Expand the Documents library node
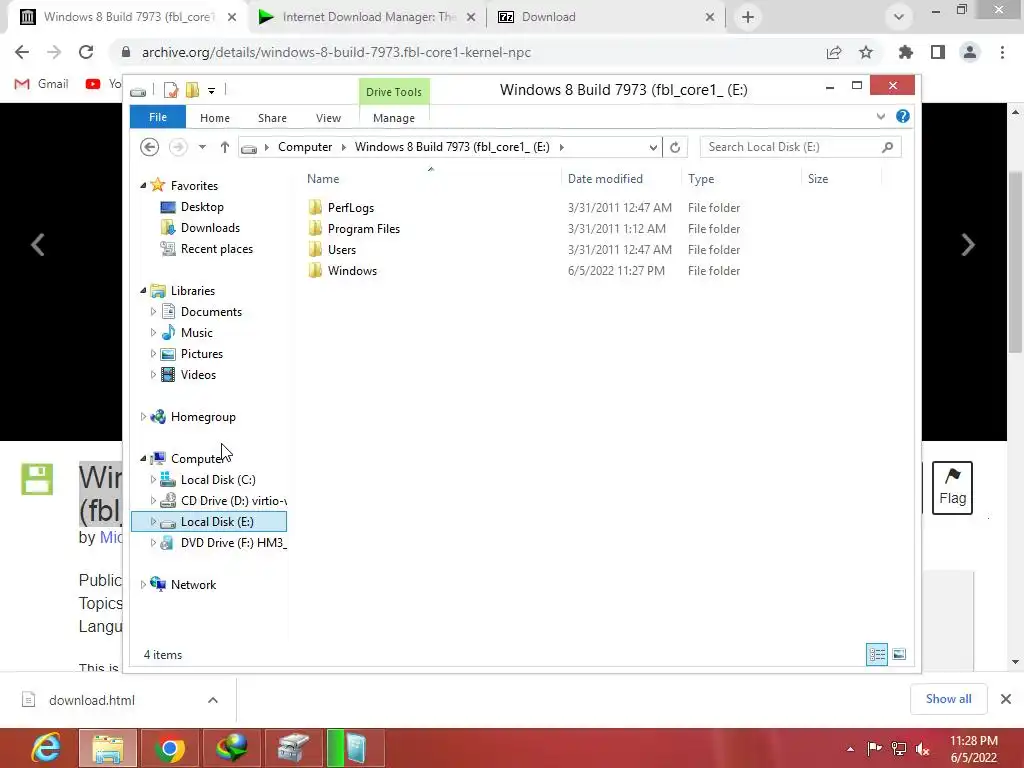 [153, 312]
